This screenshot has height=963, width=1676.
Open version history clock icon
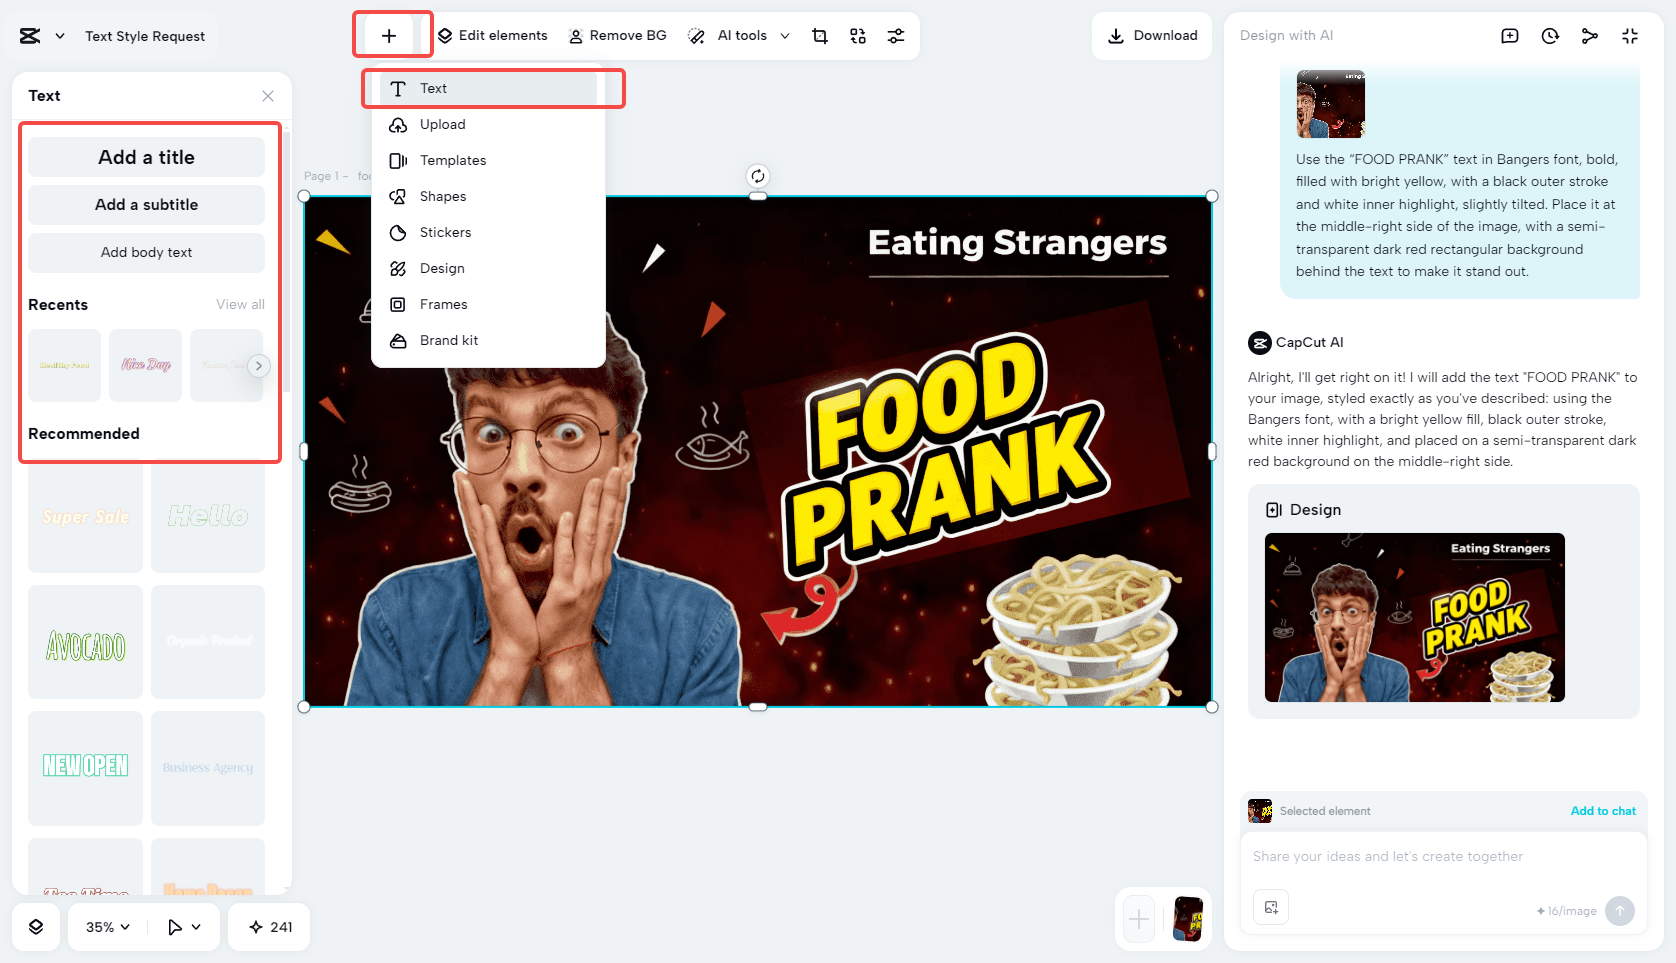point(1550,35)
